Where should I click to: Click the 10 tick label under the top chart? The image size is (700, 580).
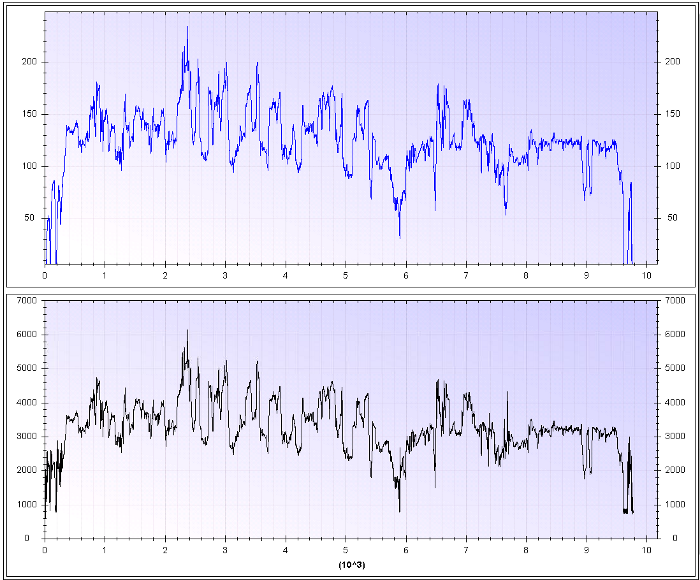pos(647,275)
